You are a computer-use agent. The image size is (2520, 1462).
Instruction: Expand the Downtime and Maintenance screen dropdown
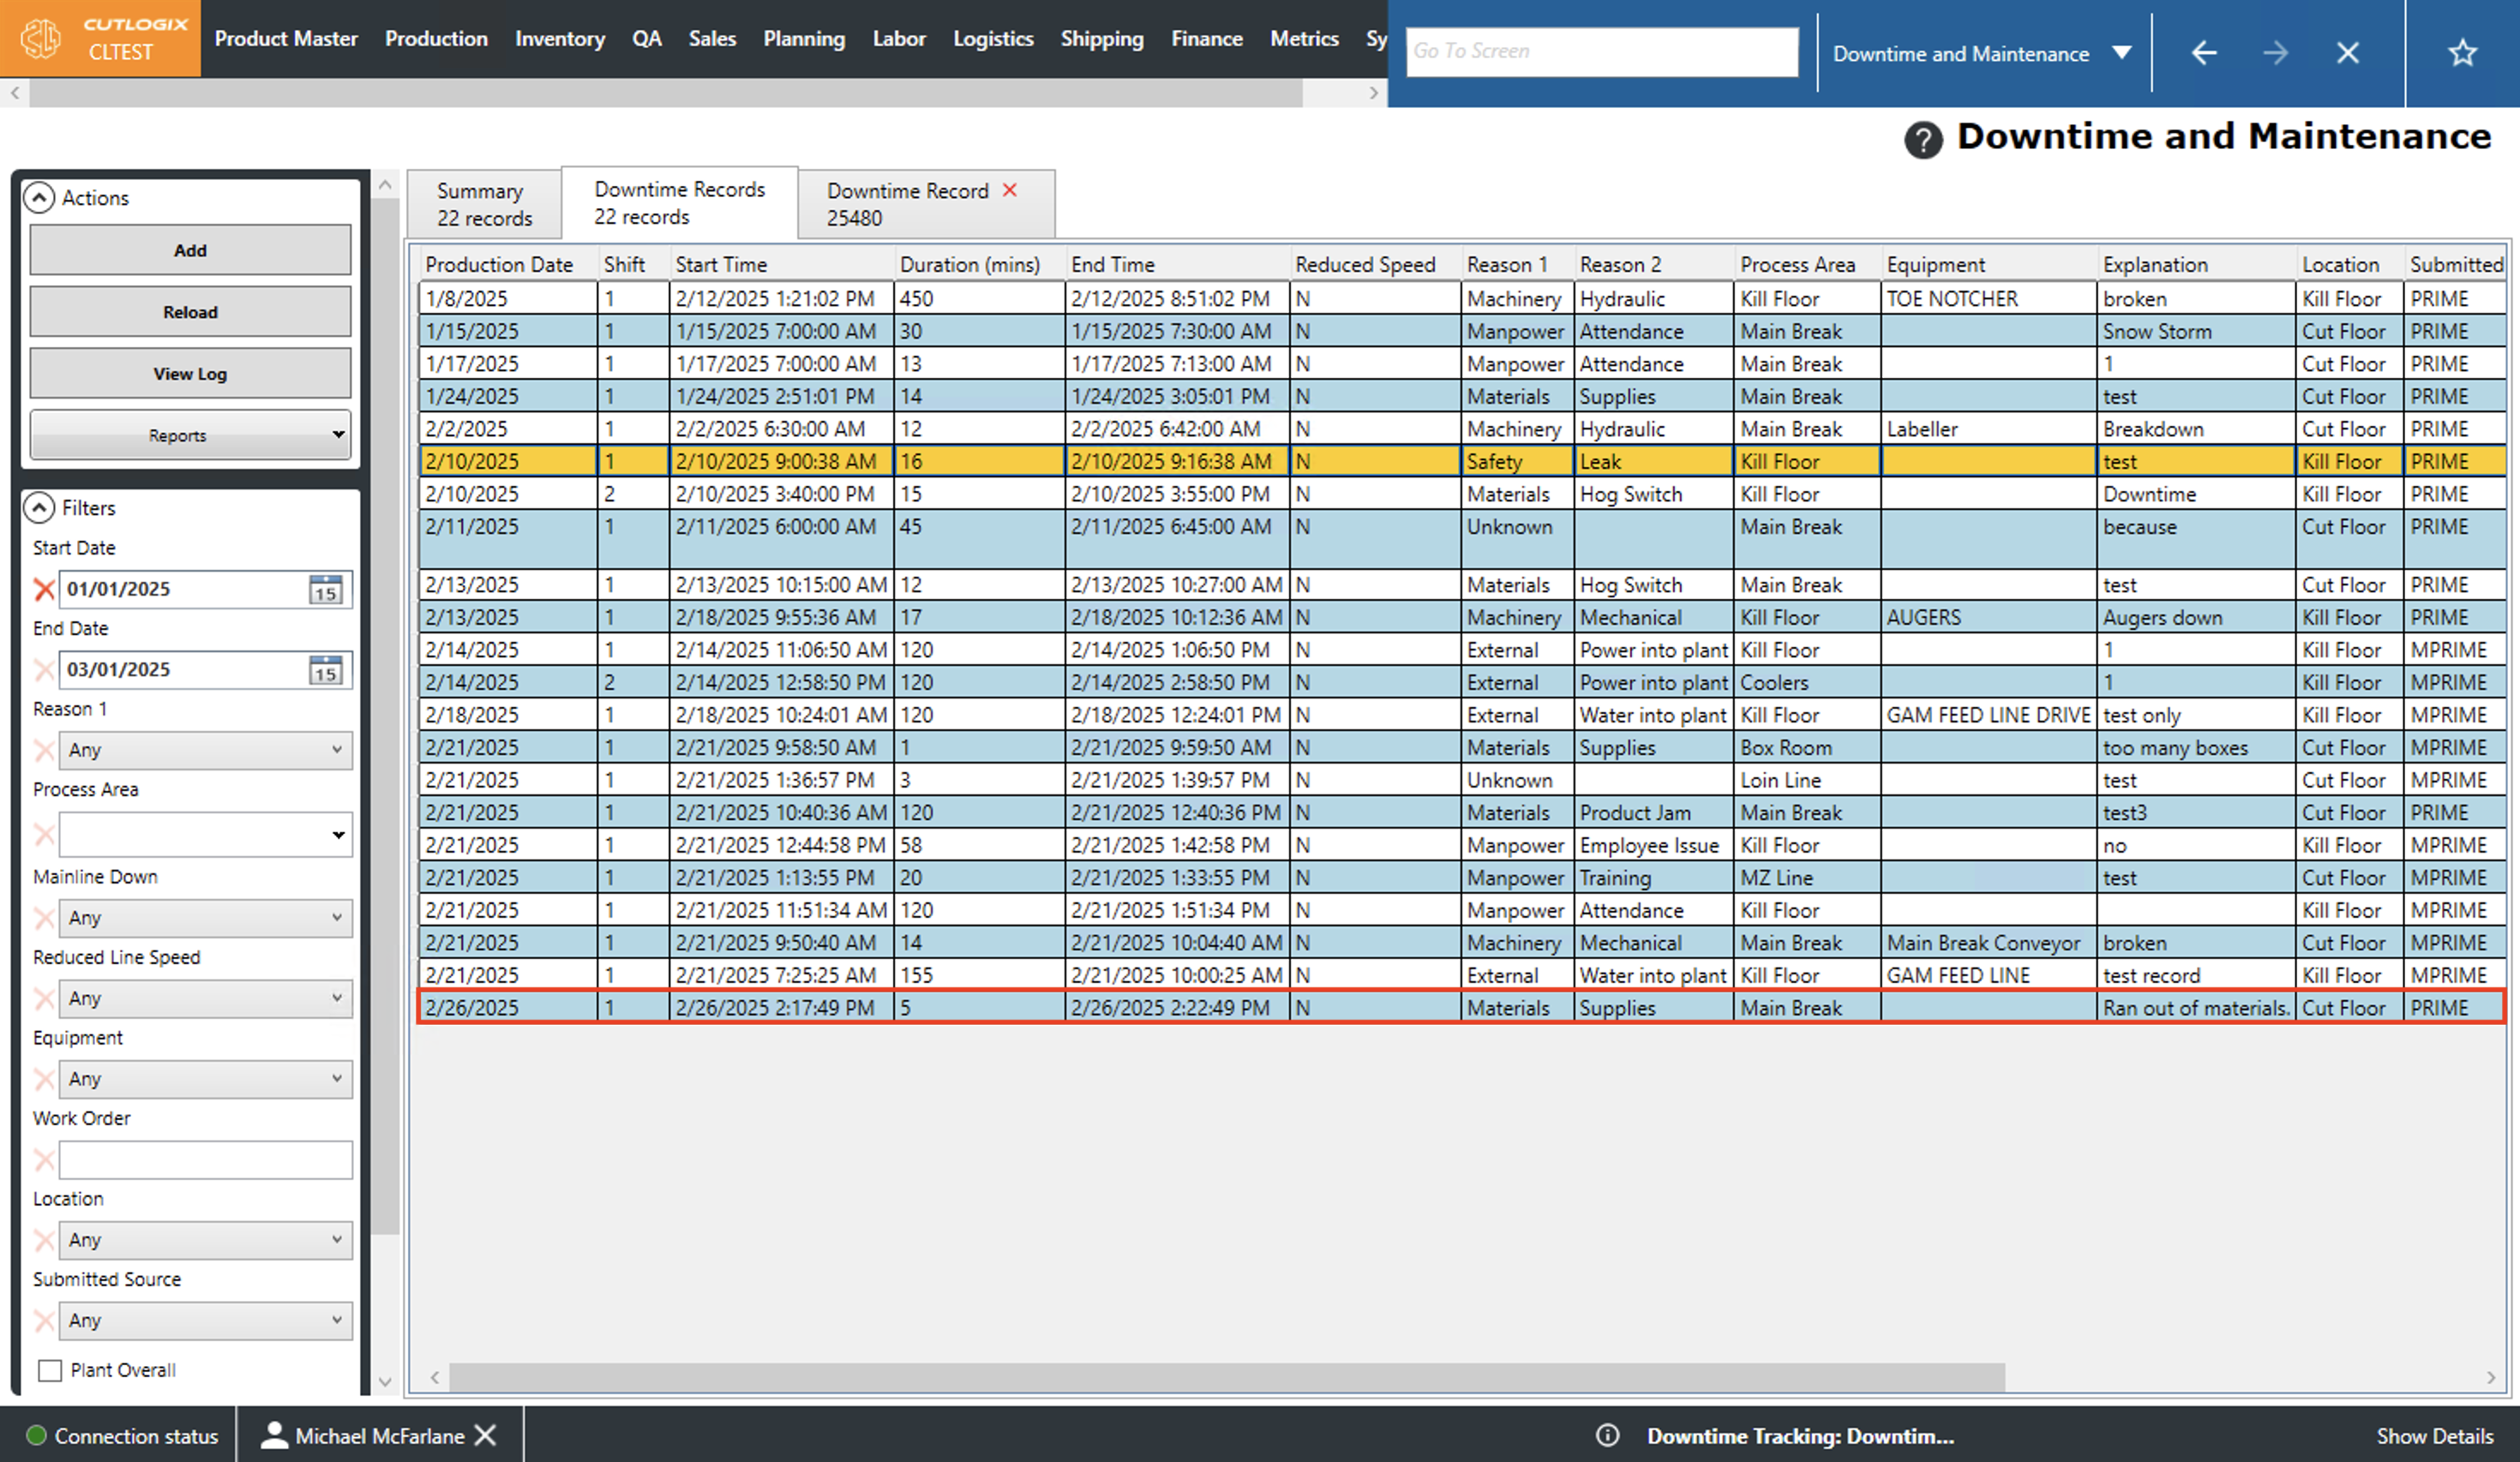coord(2121,53)
